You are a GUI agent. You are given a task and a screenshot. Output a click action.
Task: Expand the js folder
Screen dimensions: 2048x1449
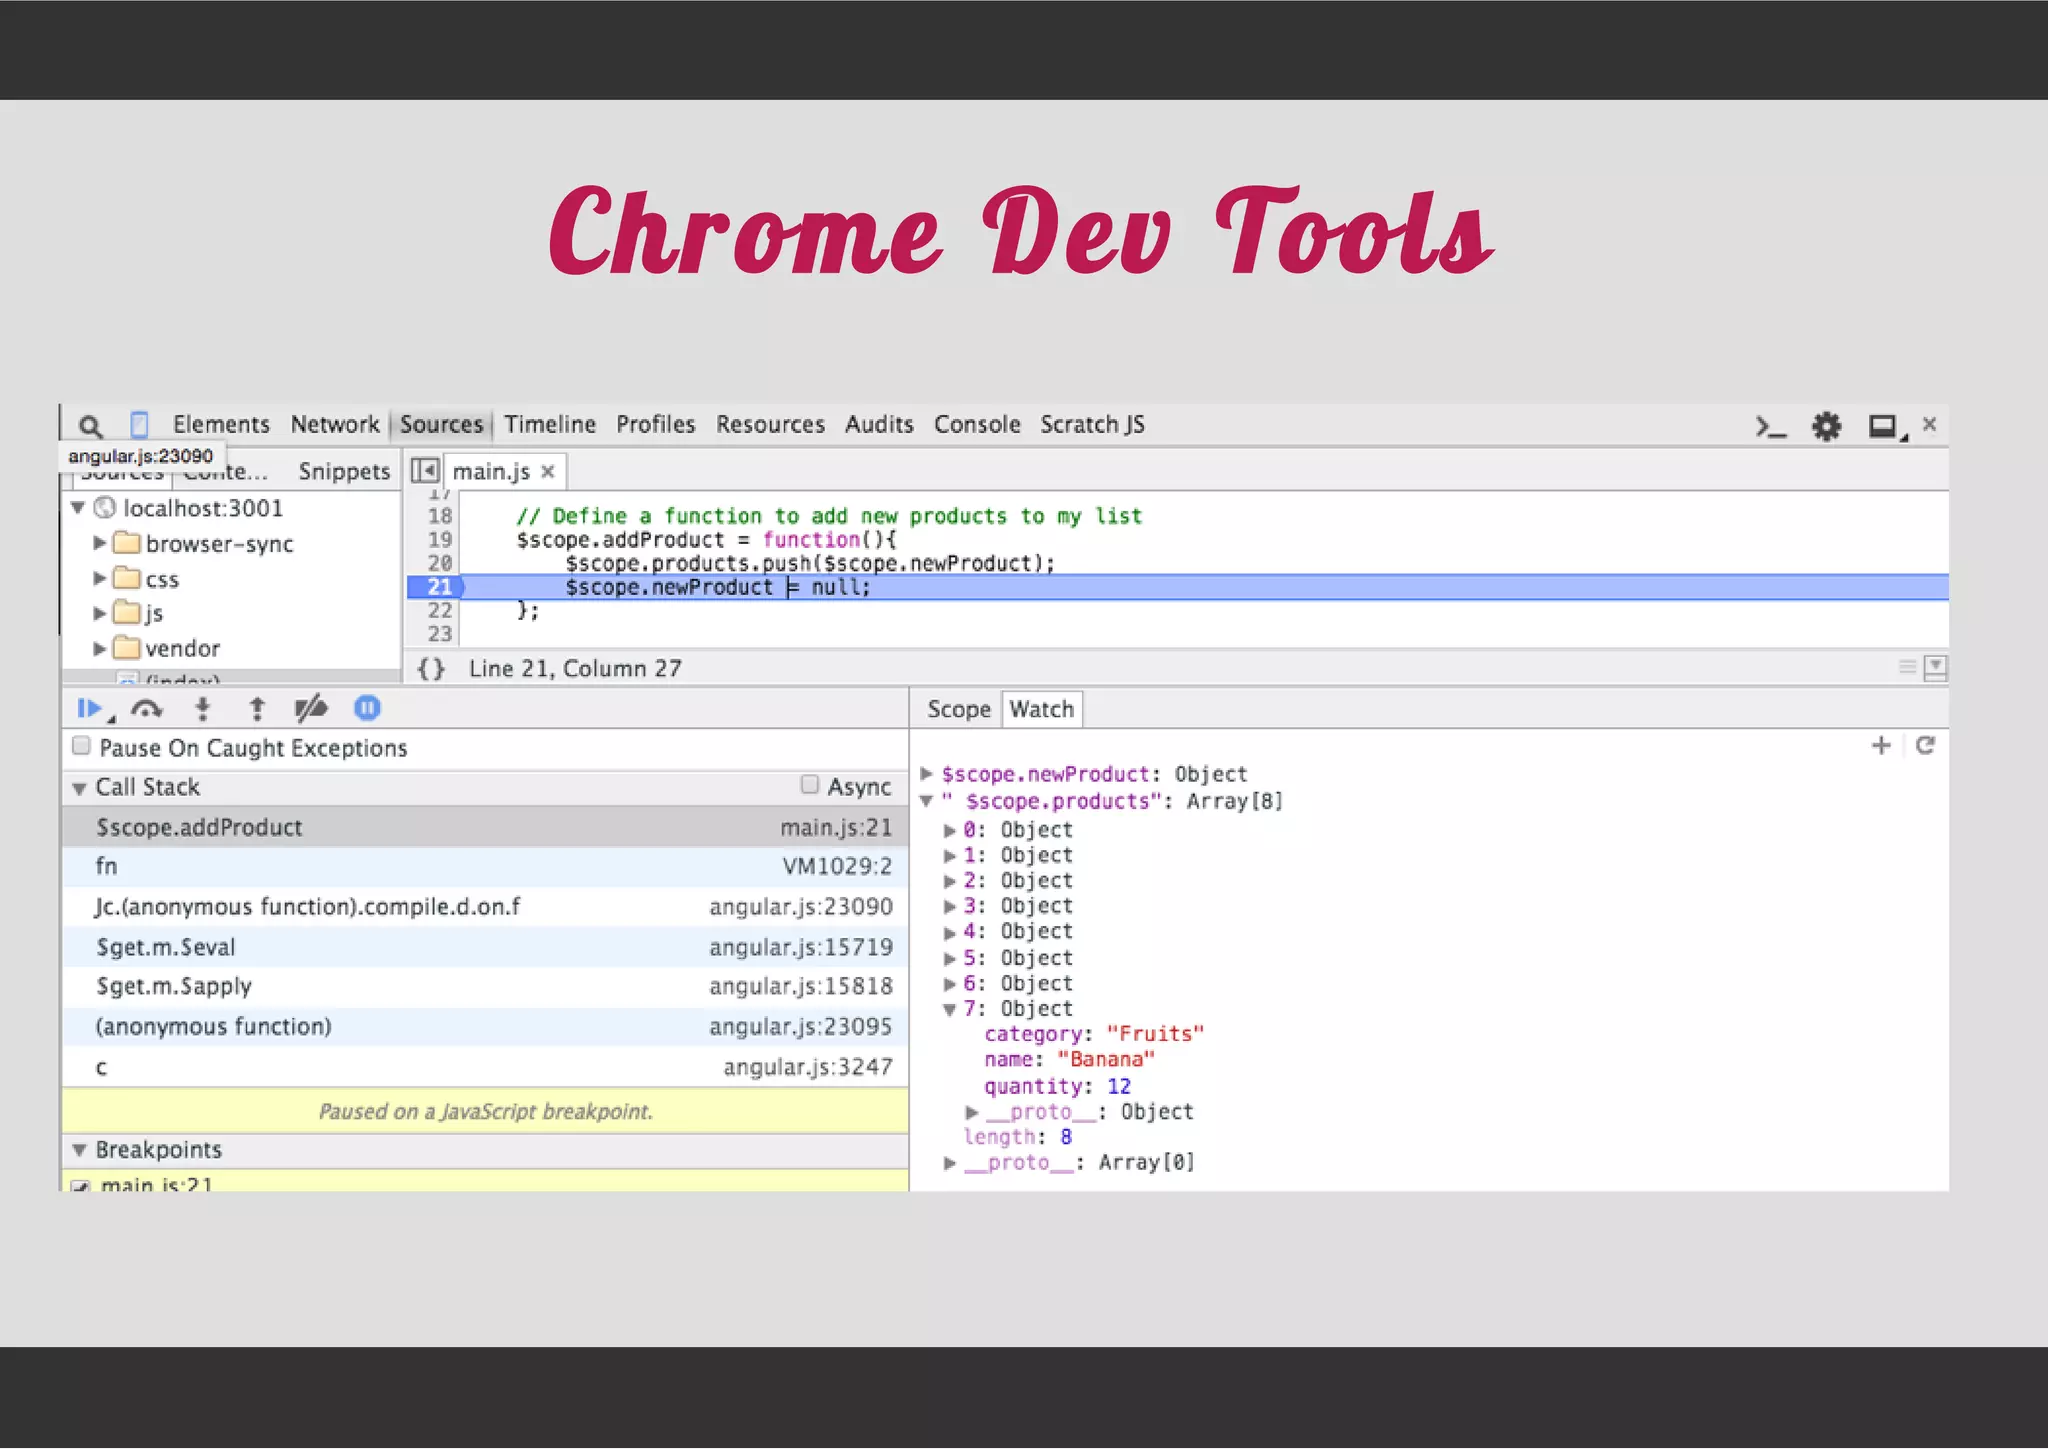click(x=99, y=613)
